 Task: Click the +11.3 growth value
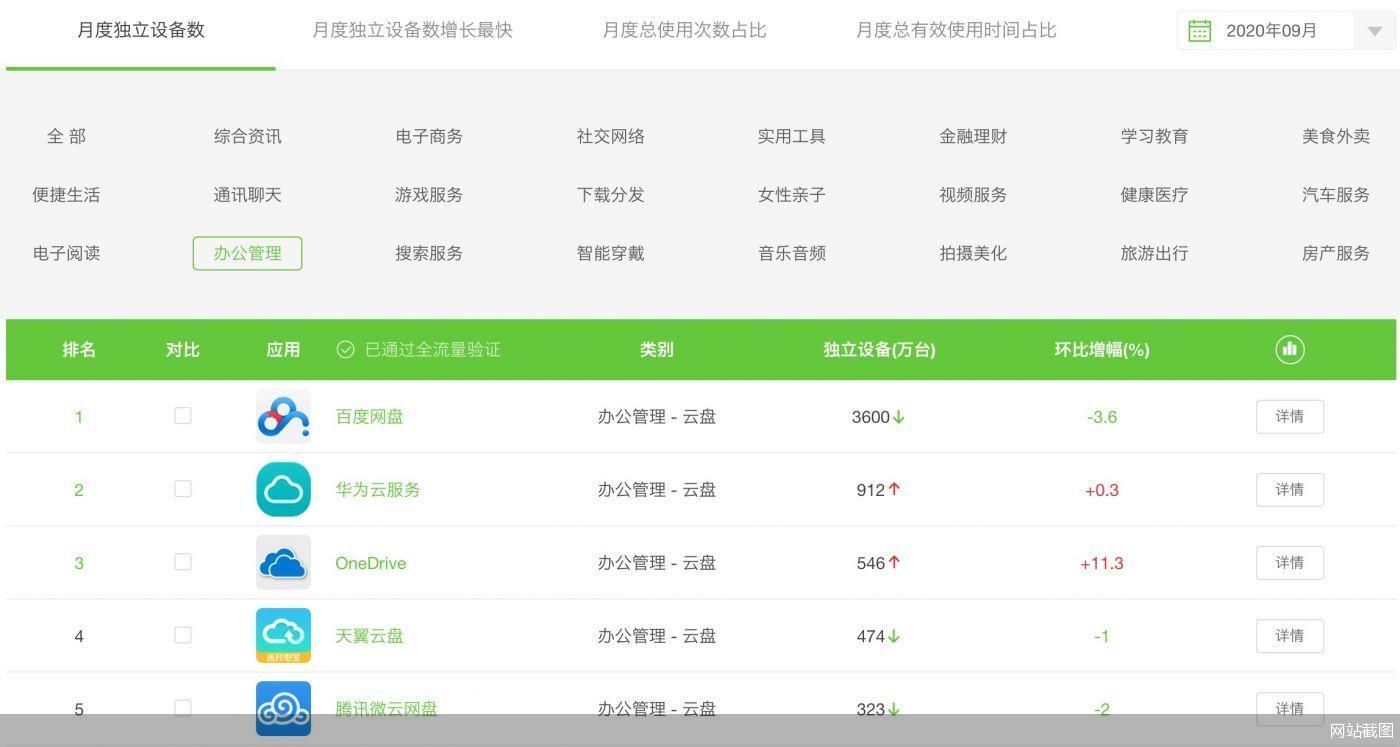[x=1102, y=563]
